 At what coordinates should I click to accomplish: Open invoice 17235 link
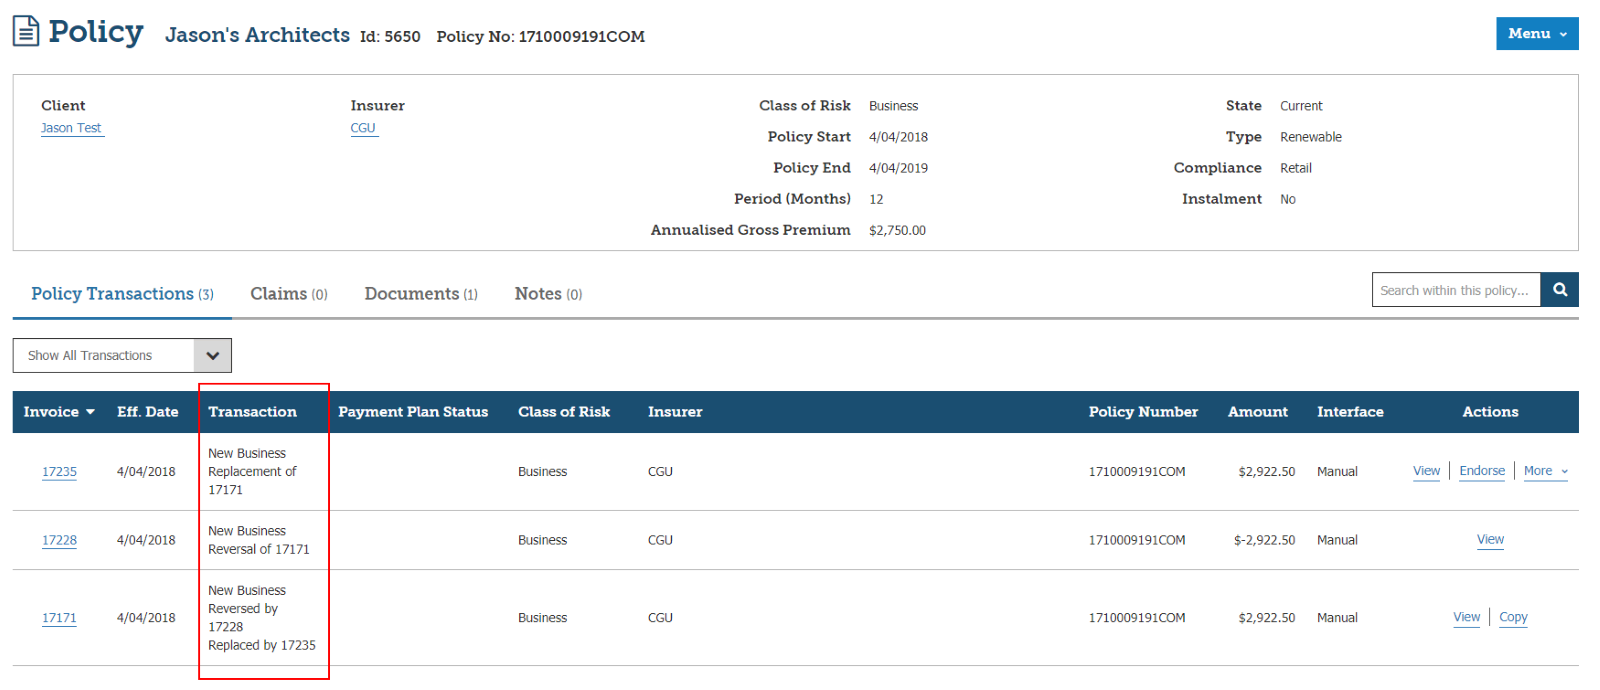(x=59, y=472)
